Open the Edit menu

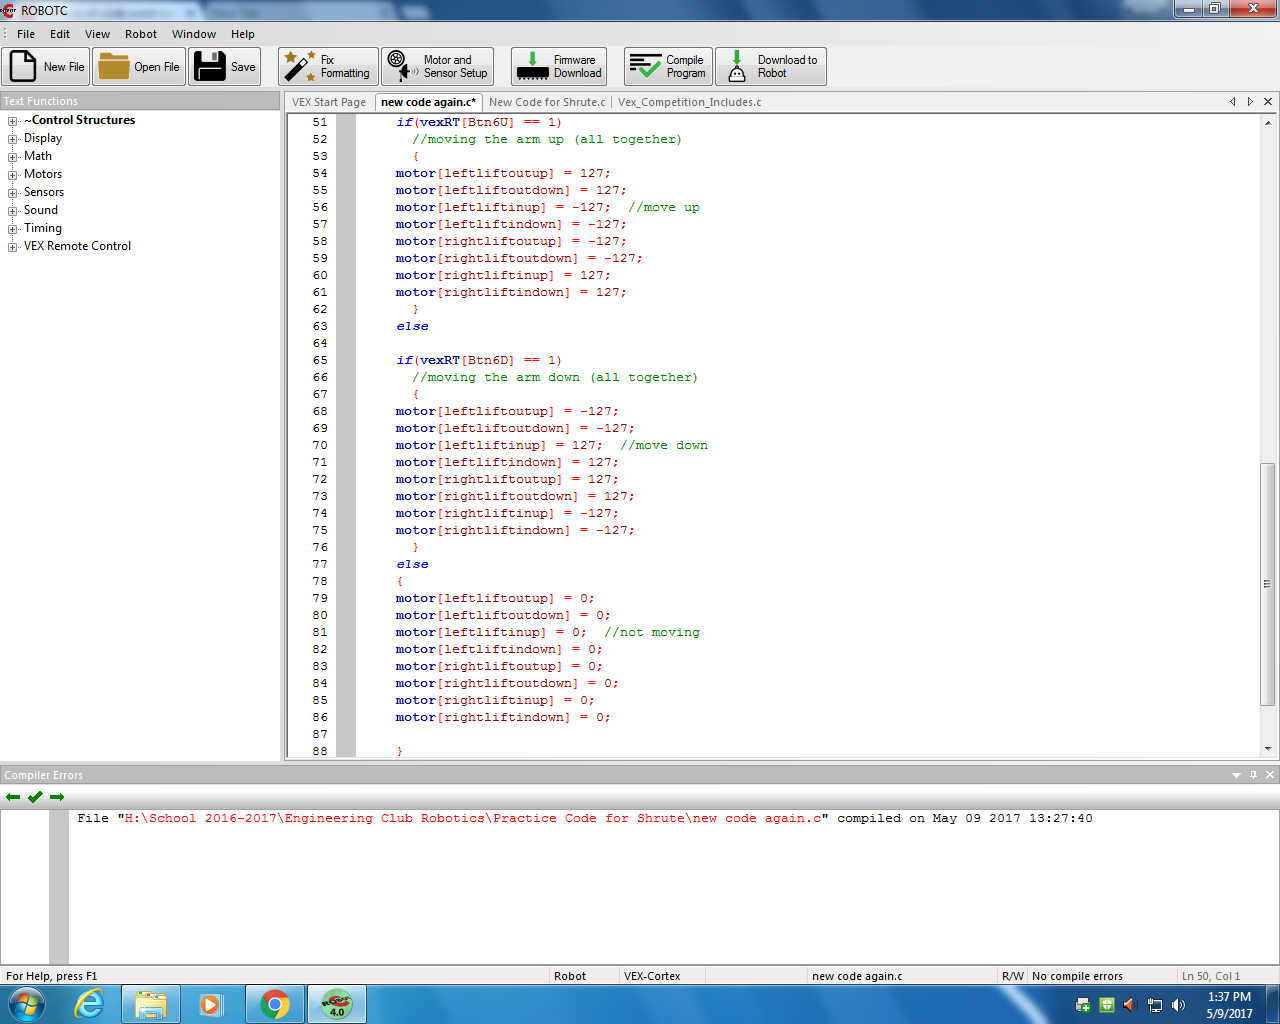coord(60,34)
